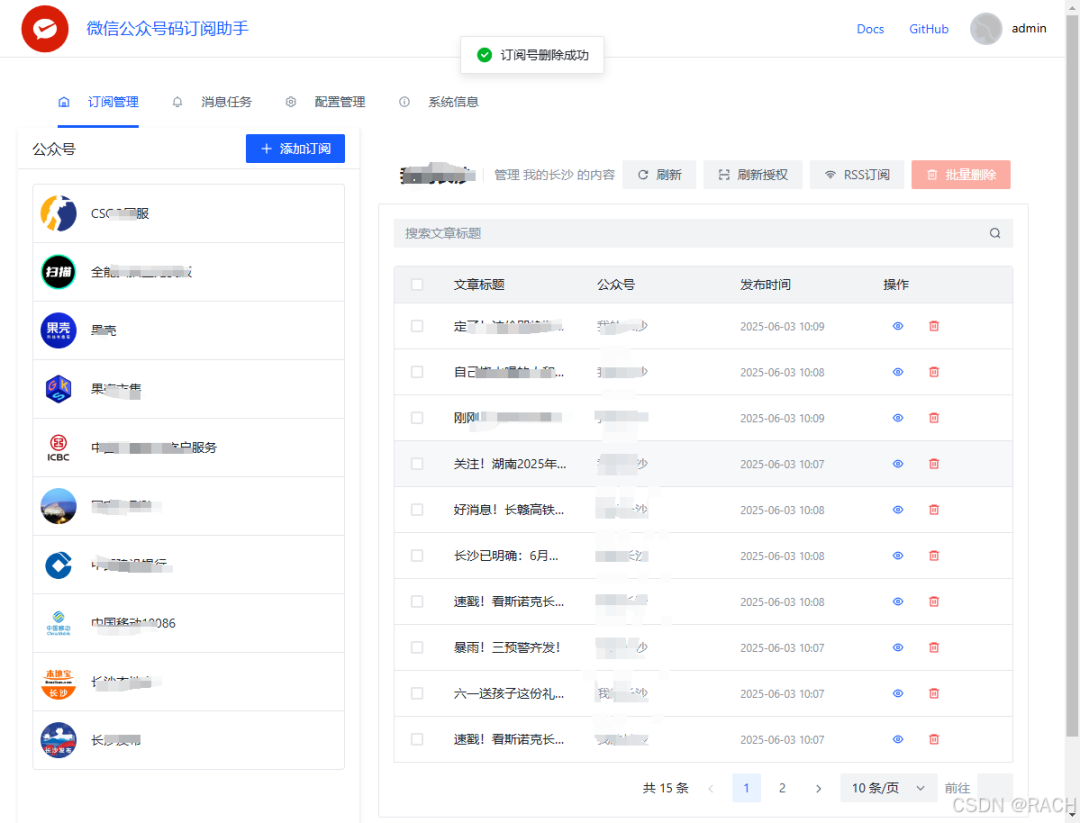Image resolution: width=1080 pixels, height=823 pixels.
Task: Click the 批量删除 button
Action: tap(961, 175)
